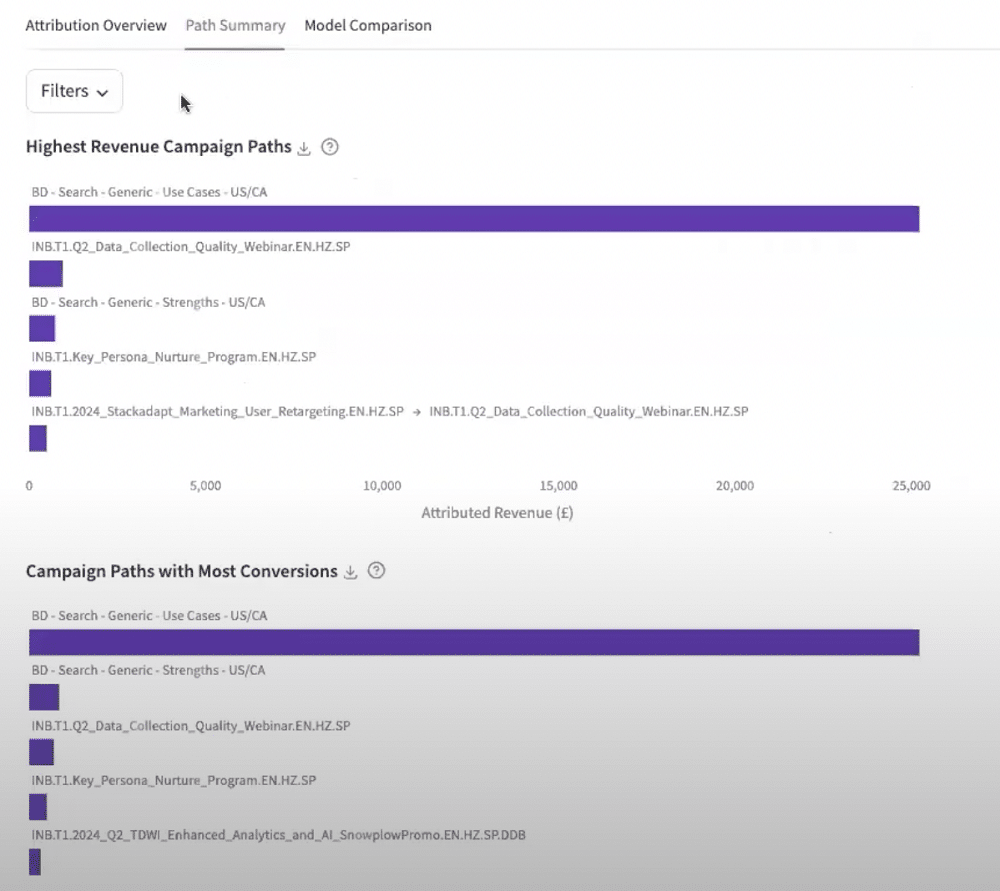Click the 'BD - Search - Generic - Strengths - US/CA' revenue label
The image size is (1000, 891).
click(x=148, y=302)
